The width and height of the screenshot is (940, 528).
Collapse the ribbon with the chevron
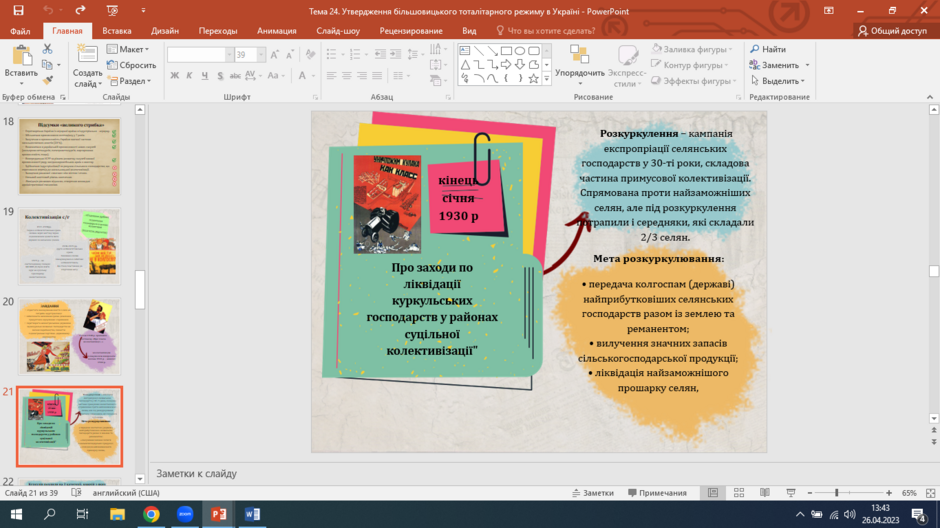point(930,96)
